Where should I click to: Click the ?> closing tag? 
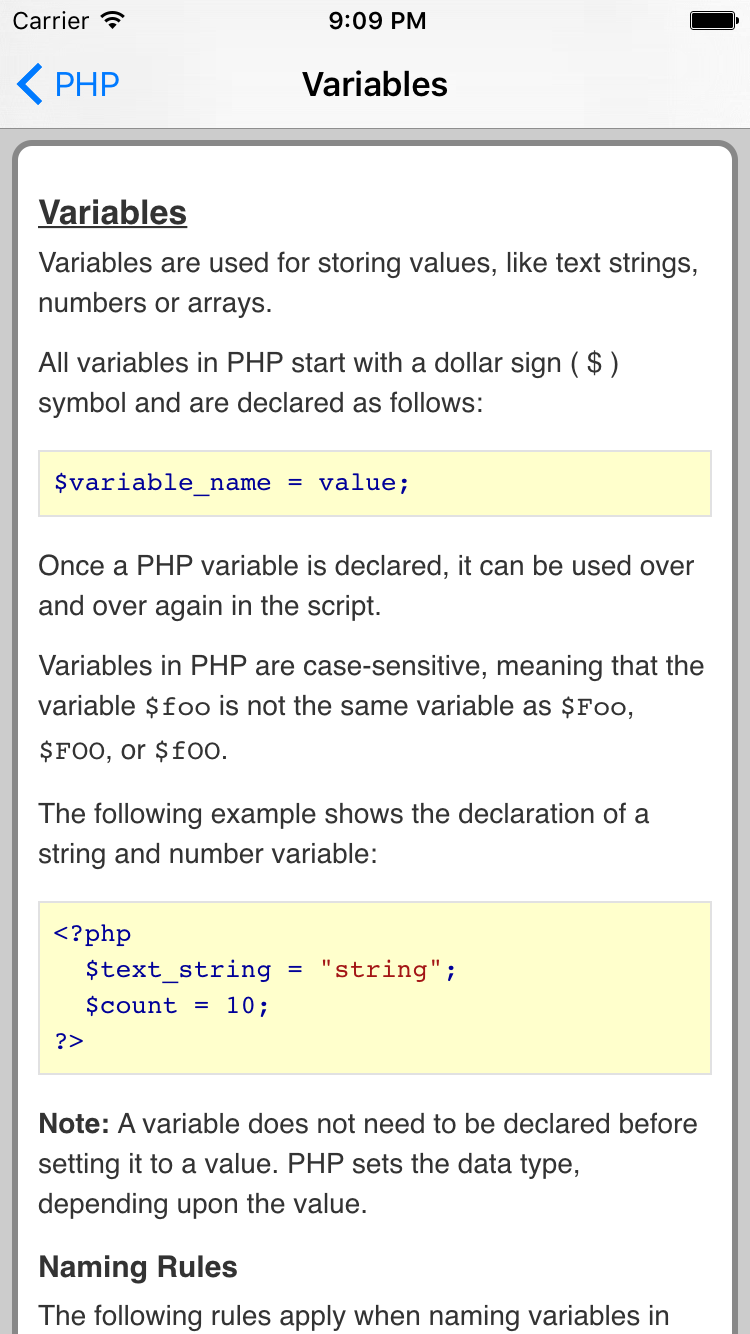pyautogui.click(x=69, y=1041)
